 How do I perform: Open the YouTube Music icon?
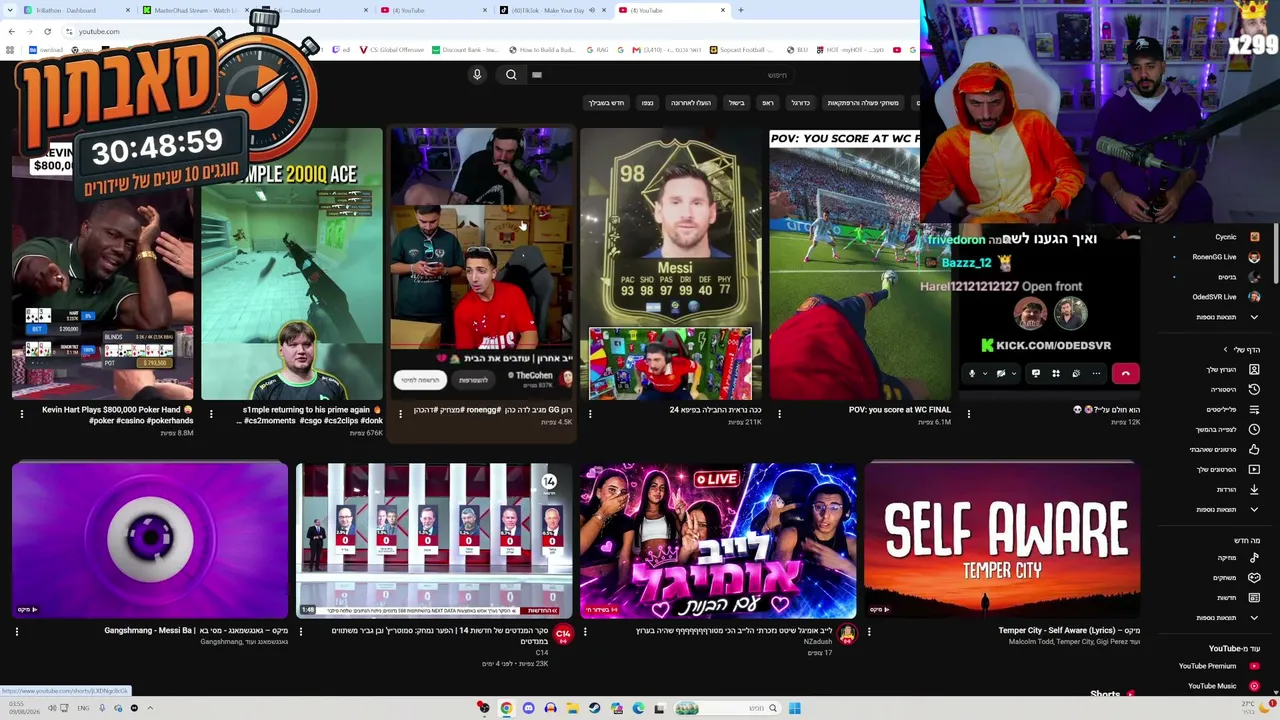click(1254, 686)
